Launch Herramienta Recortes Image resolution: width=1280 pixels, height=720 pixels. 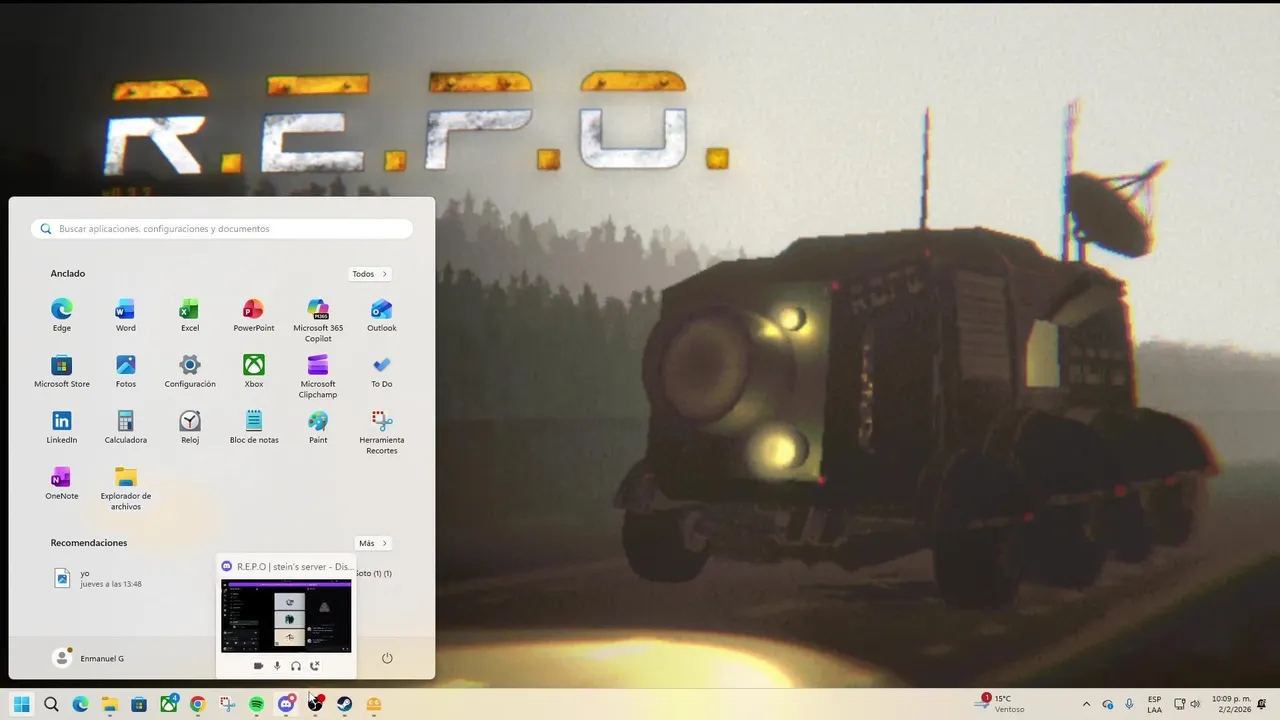point(382,431)
